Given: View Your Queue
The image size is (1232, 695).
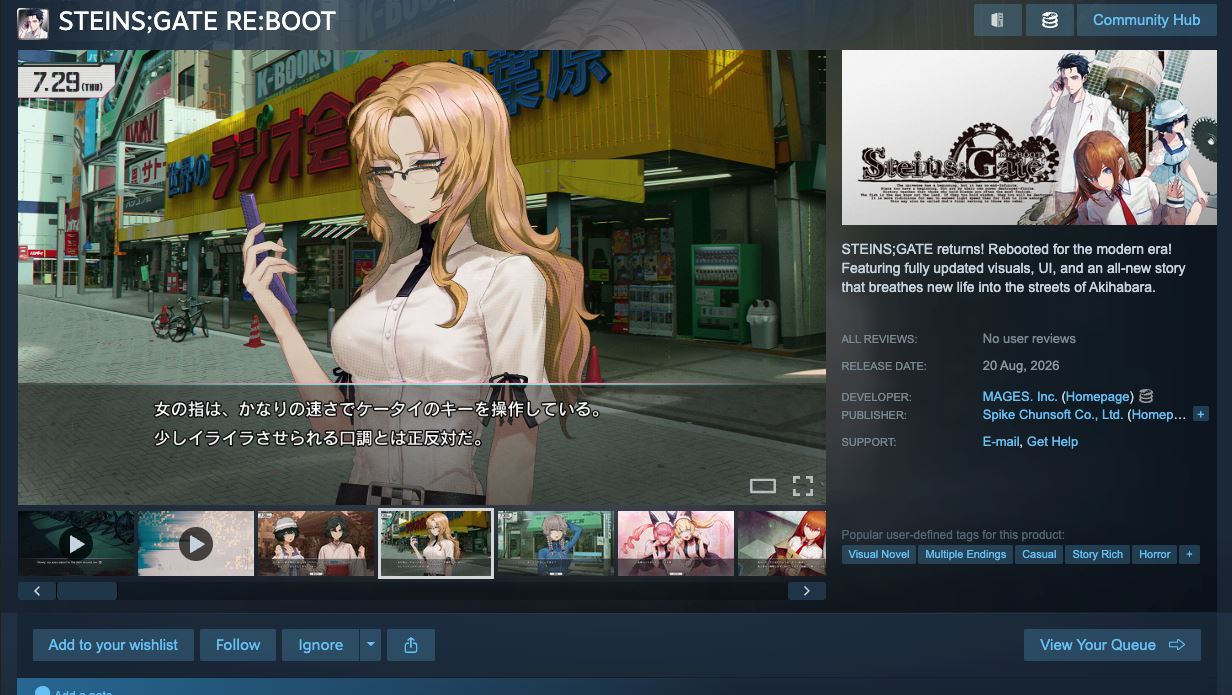Looking at the screenshot, I should (x=1112, y=645).
